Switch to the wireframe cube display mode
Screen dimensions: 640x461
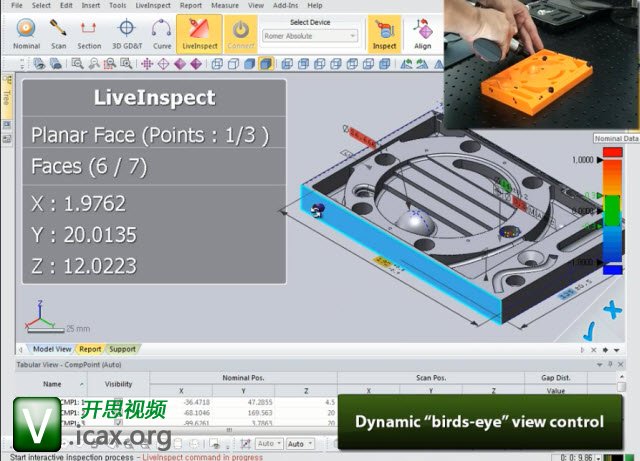[x=217, y=64]
